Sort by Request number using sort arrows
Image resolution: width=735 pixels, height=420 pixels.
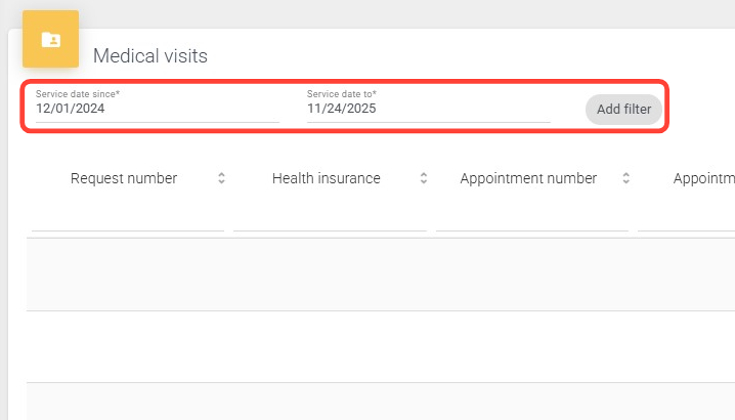pyautogui.click(x=221, y=179)
